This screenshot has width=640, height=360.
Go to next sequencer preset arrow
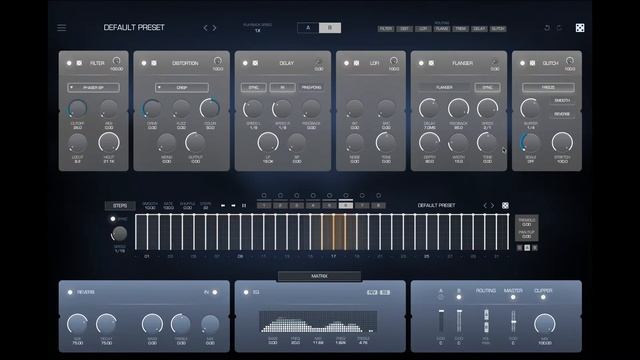pos(493,205)
